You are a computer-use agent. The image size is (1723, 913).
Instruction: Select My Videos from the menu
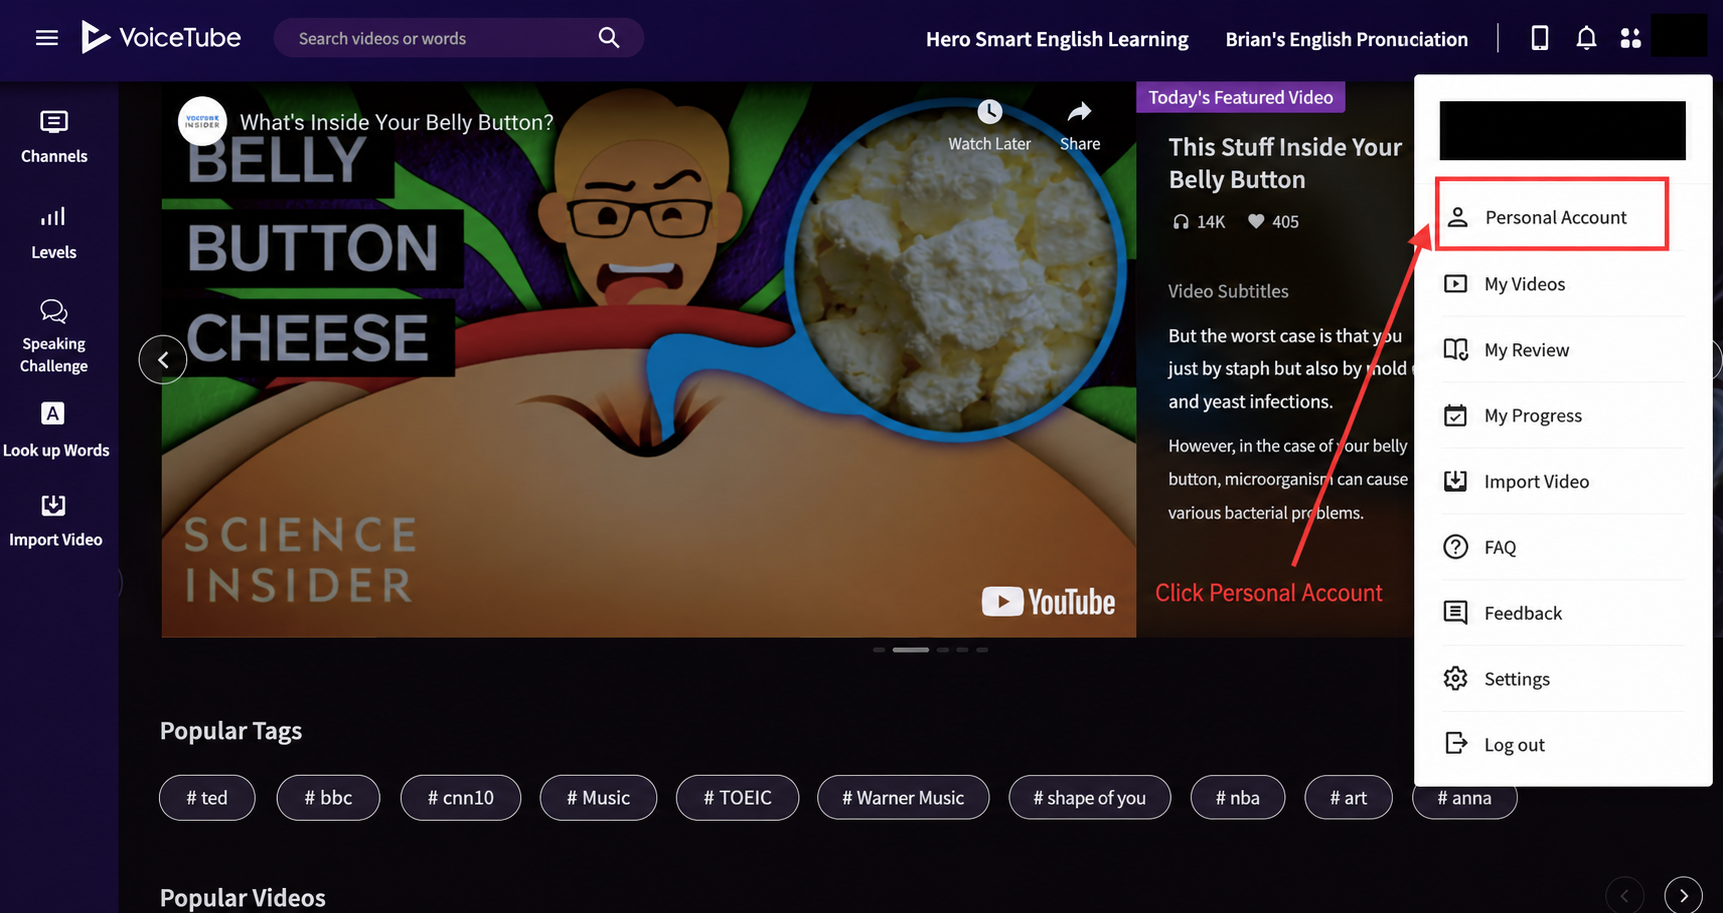pyautogui.click(x=1563, y=284)
